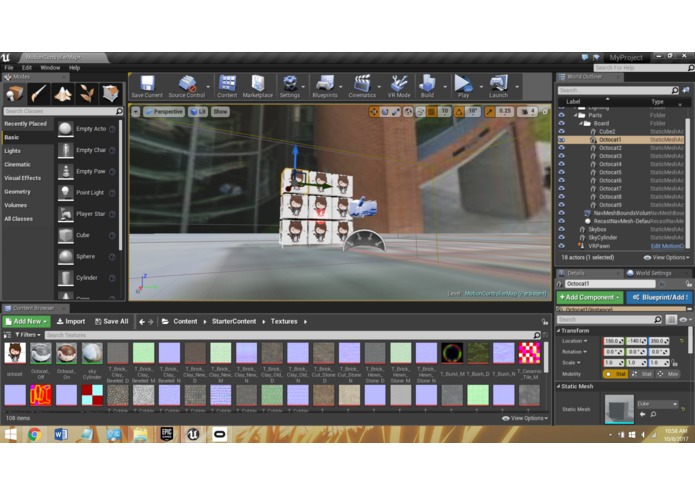Click Save All button
The height and width of the screenshot is (494, 695).
click(112, 321)
